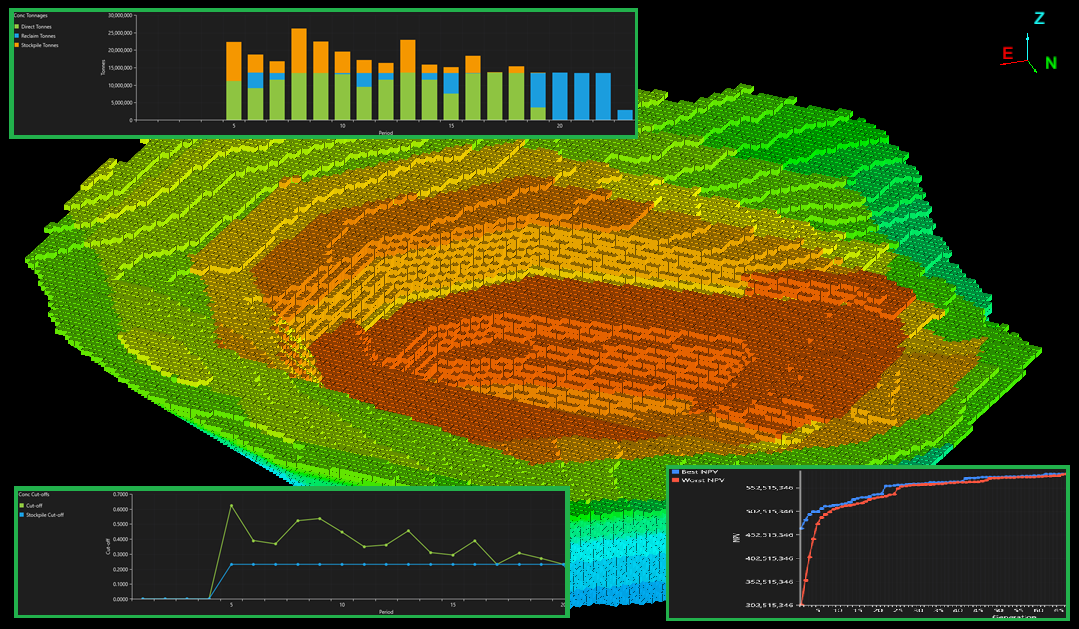
Task: Click the '0.2000' value on Cut-off axis
Action: click(120, 569)
